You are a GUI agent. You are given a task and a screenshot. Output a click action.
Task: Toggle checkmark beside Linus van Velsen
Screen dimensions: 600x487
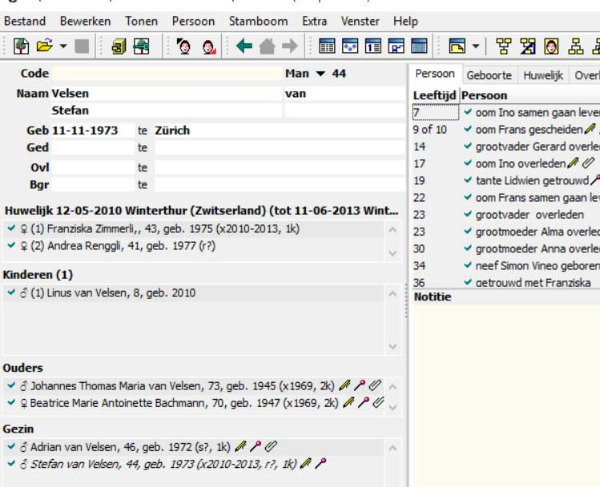pos(10,293)
